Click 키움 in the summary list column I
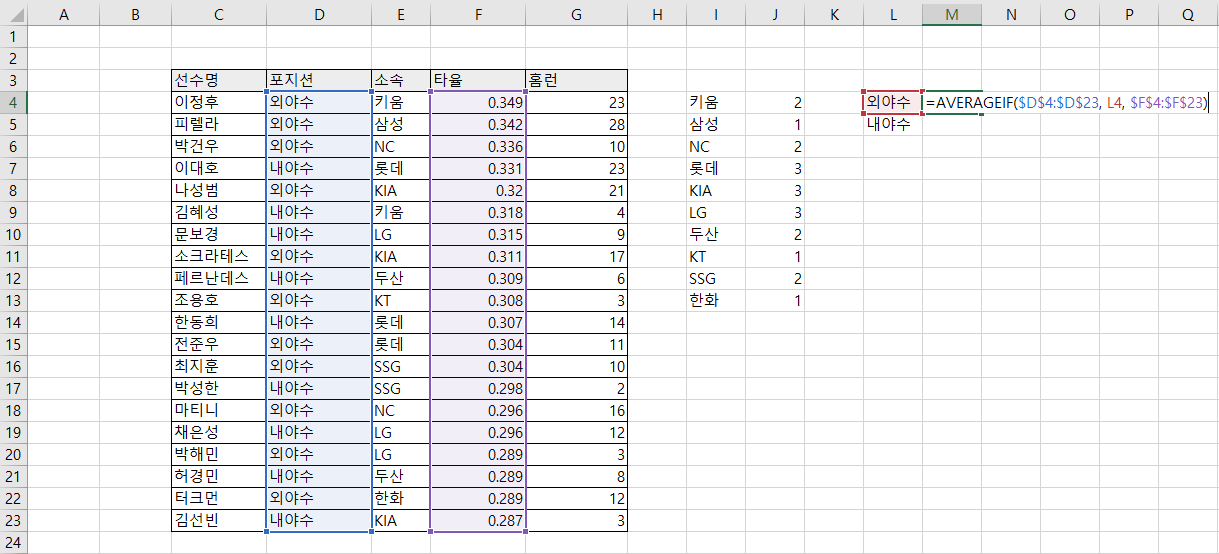This screenshot has height=554, width=1219. (716, 102)
